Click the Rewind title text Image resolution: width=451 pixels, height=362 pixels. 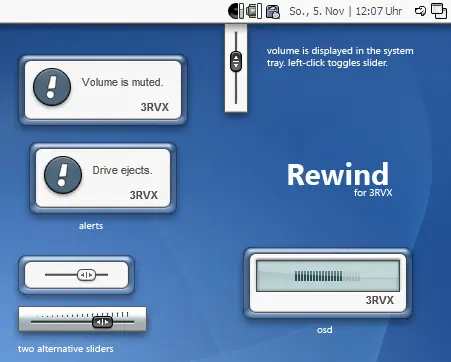pos(338,174)
